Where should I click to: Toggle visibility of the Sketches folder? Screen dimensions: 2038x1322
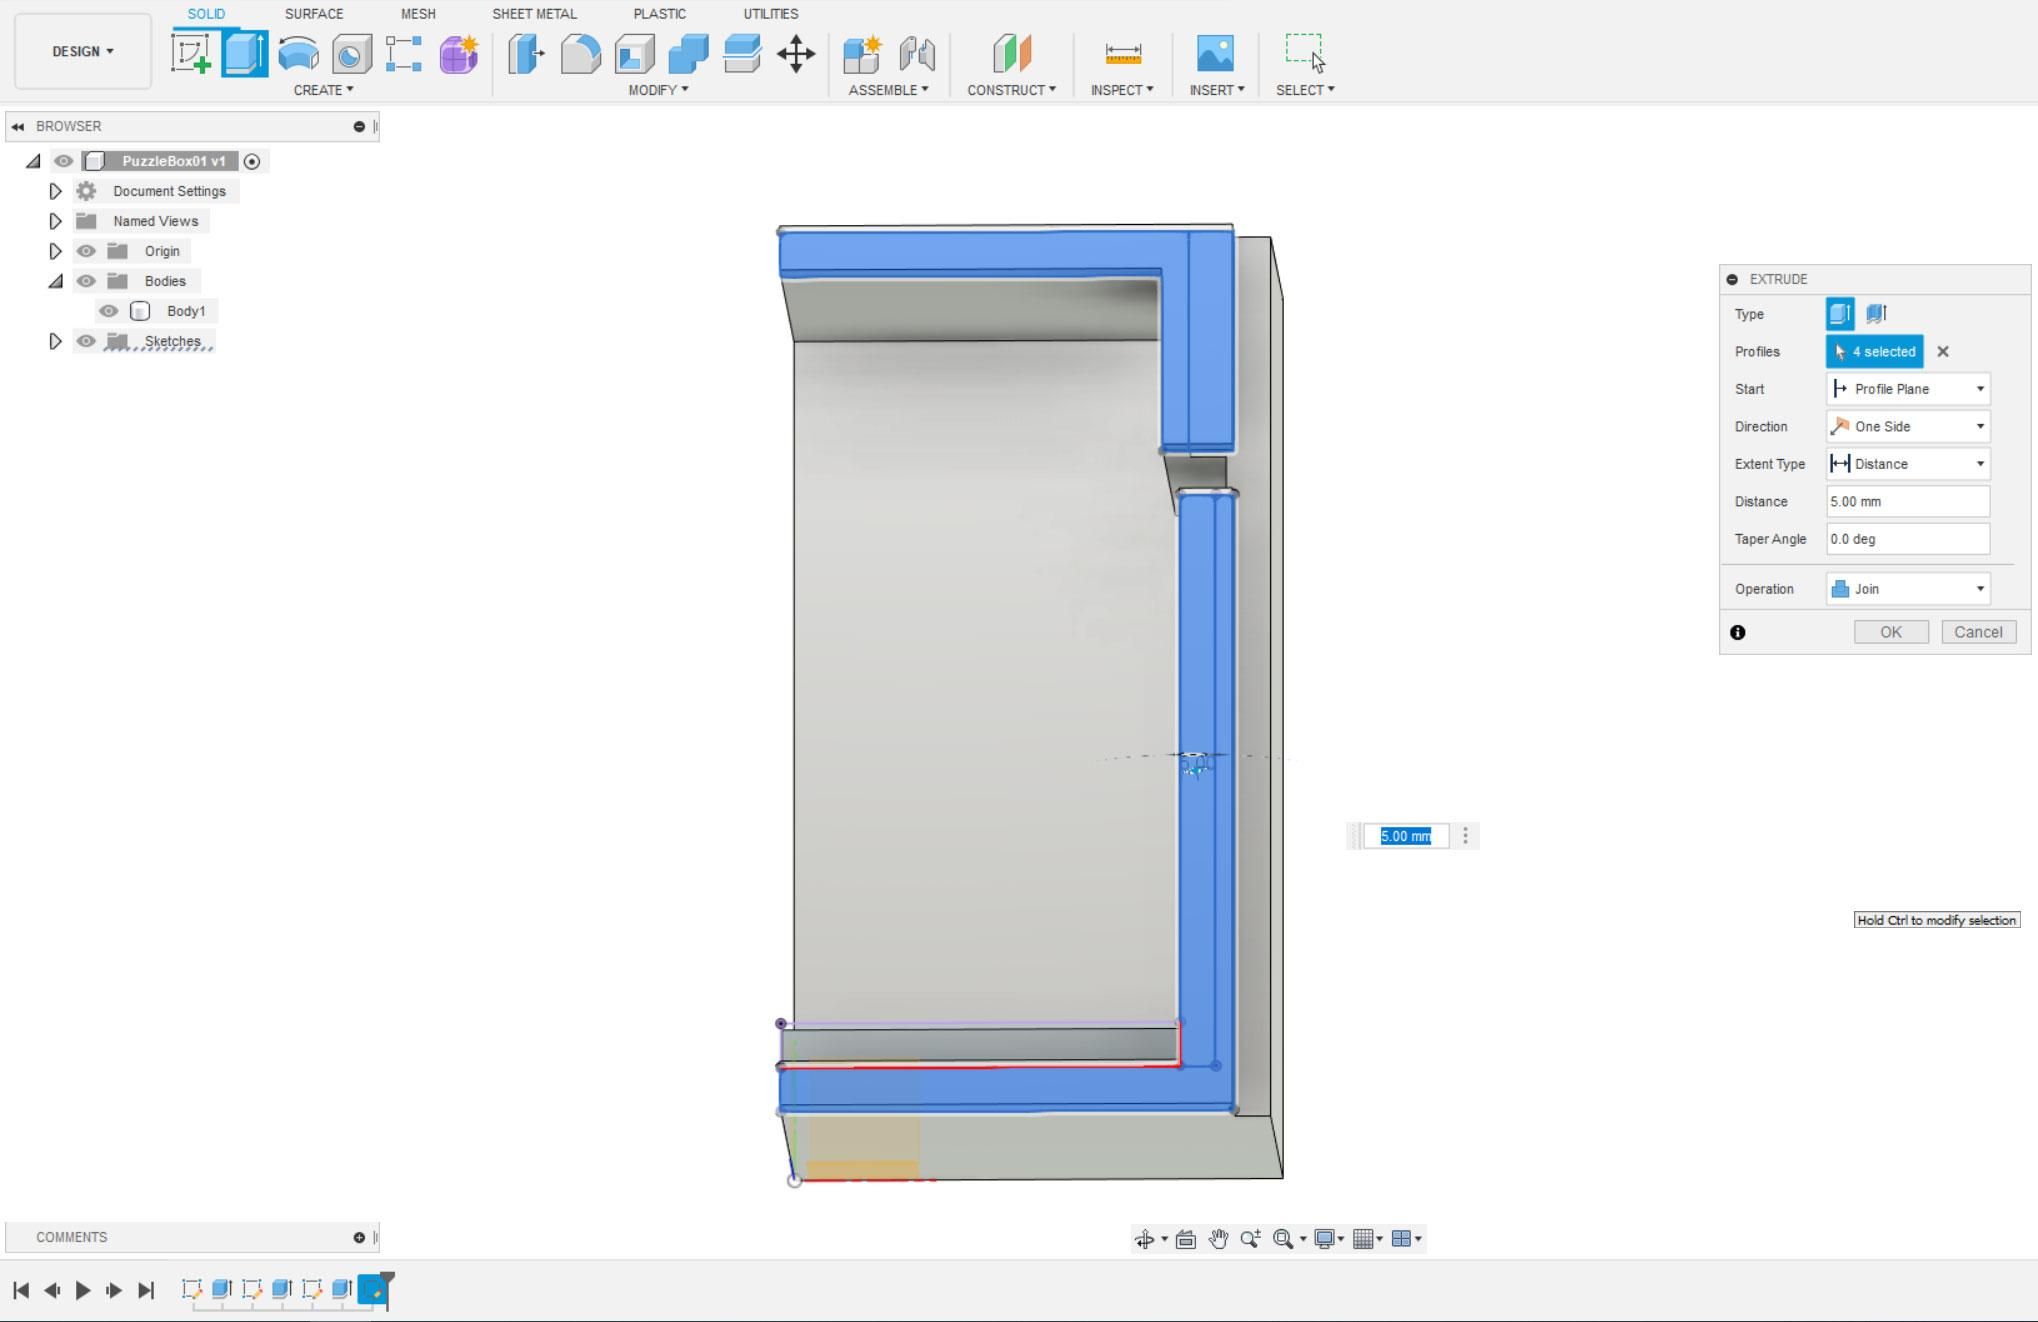(86, 341)
